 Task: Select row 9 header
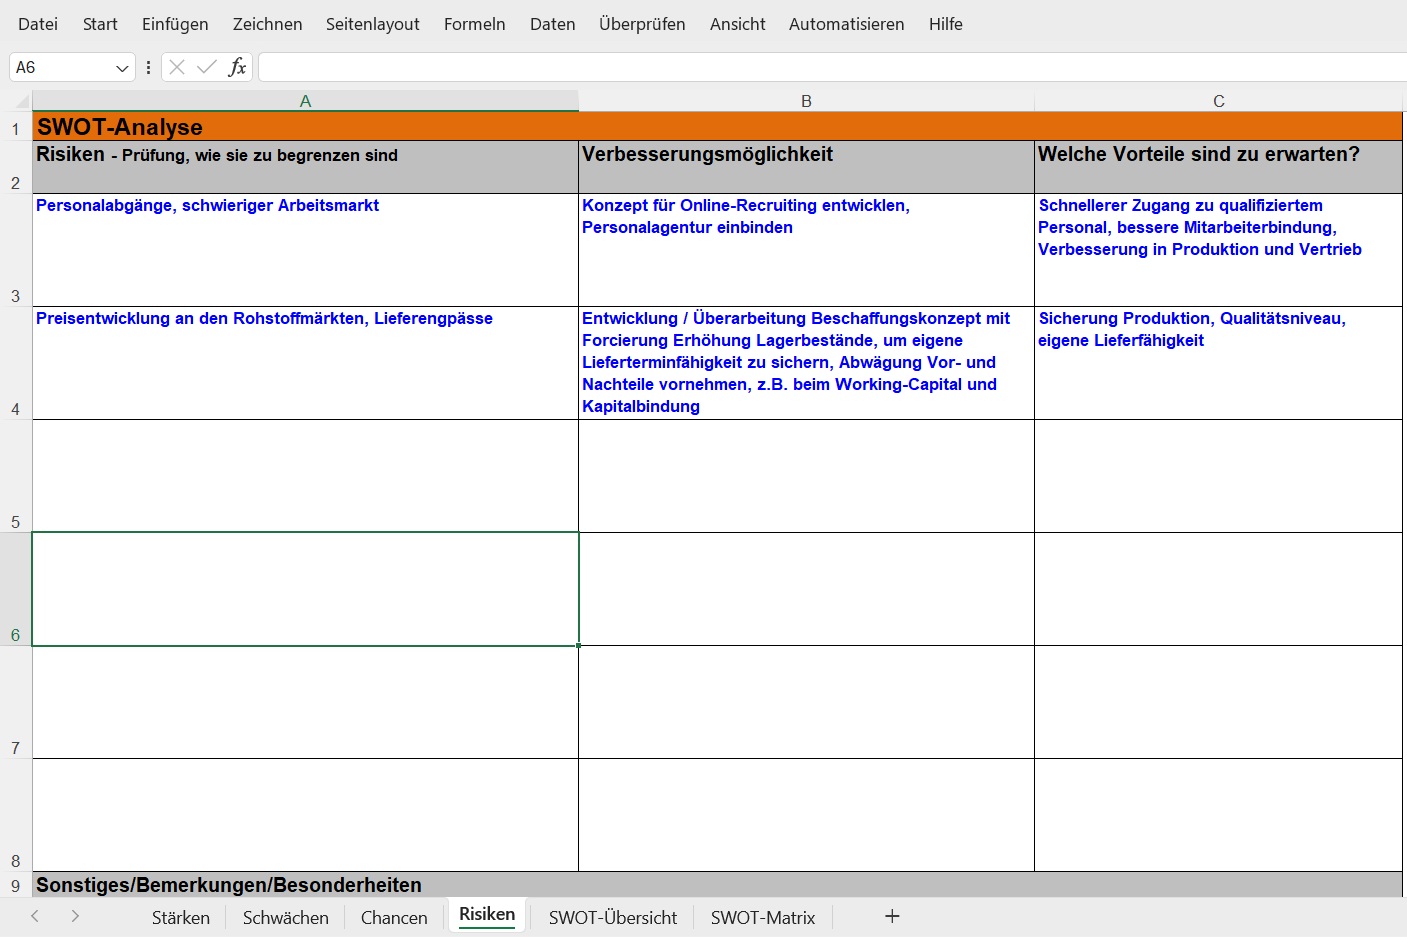16,885
